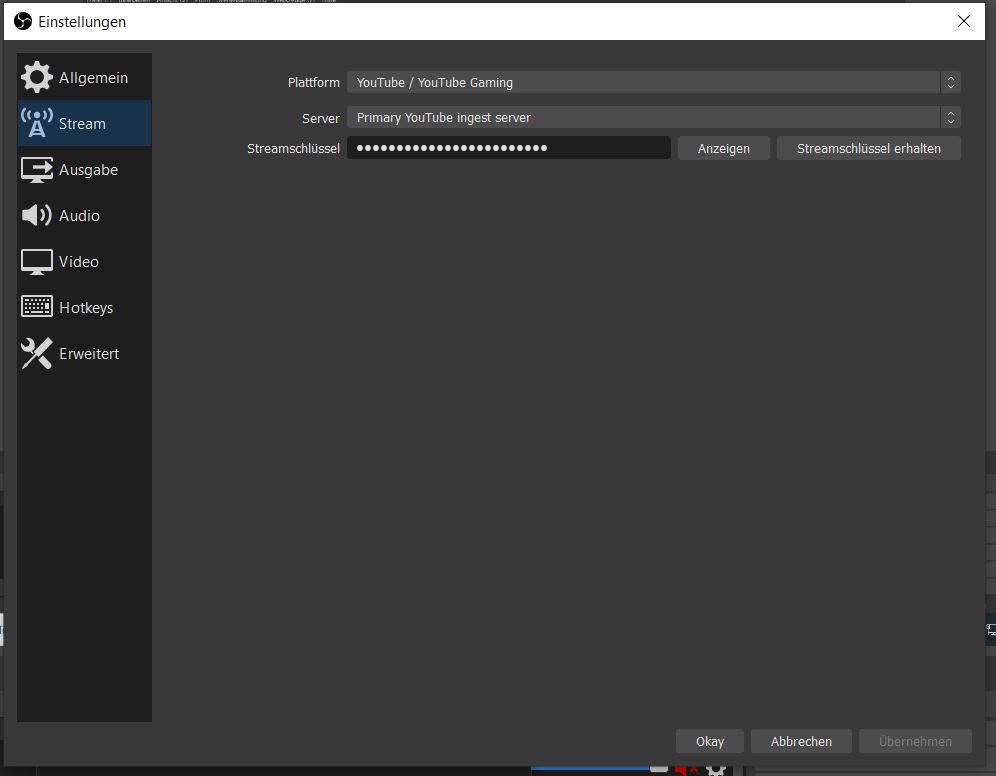This screenshot has height=776, width=996.
Task: Click the Audio speaker icon
Action: click(37, 216)
